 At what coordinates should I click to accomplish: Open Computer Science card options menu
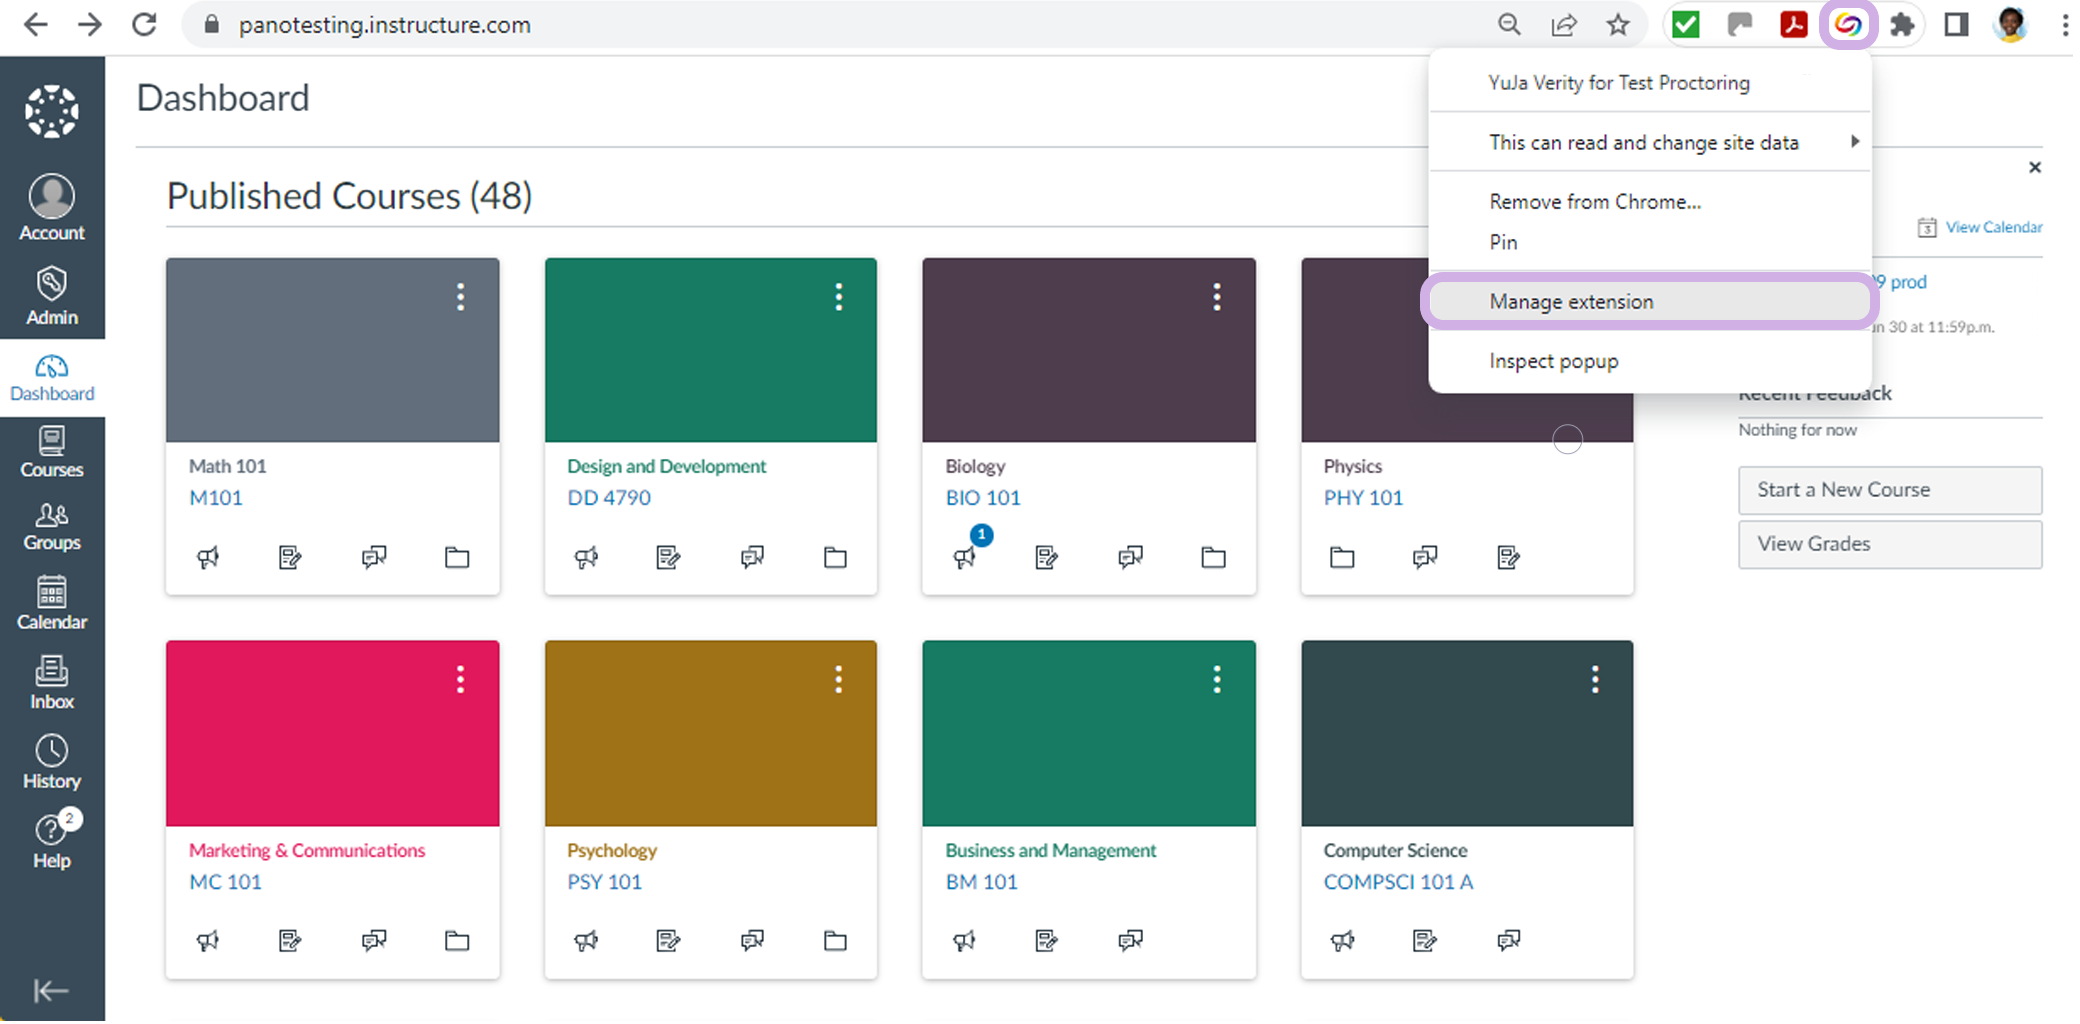(x=1595, y=680)
